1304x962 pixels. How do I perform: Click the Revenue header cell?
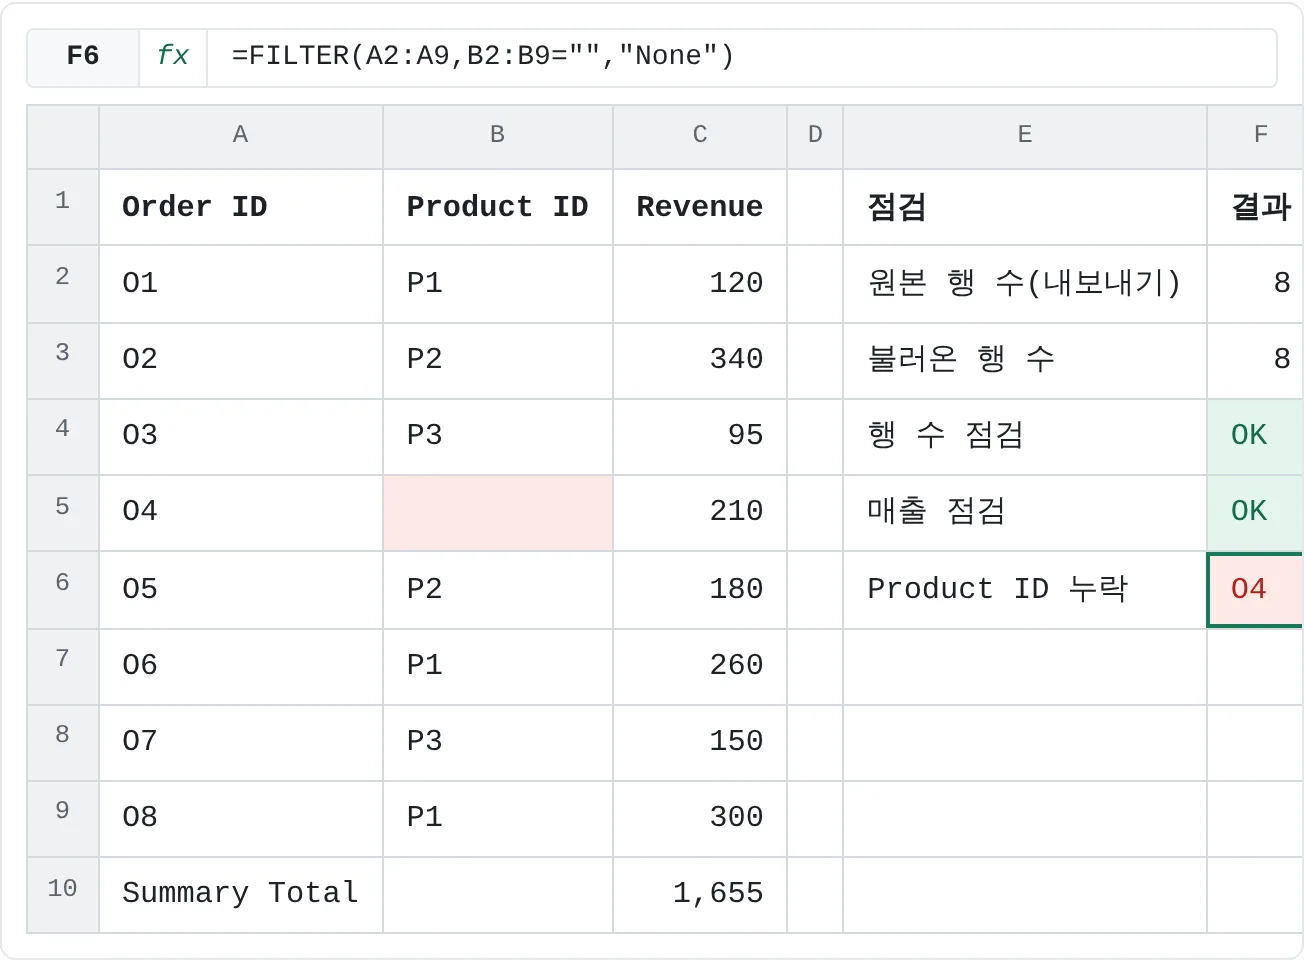[x=700, y=207]
